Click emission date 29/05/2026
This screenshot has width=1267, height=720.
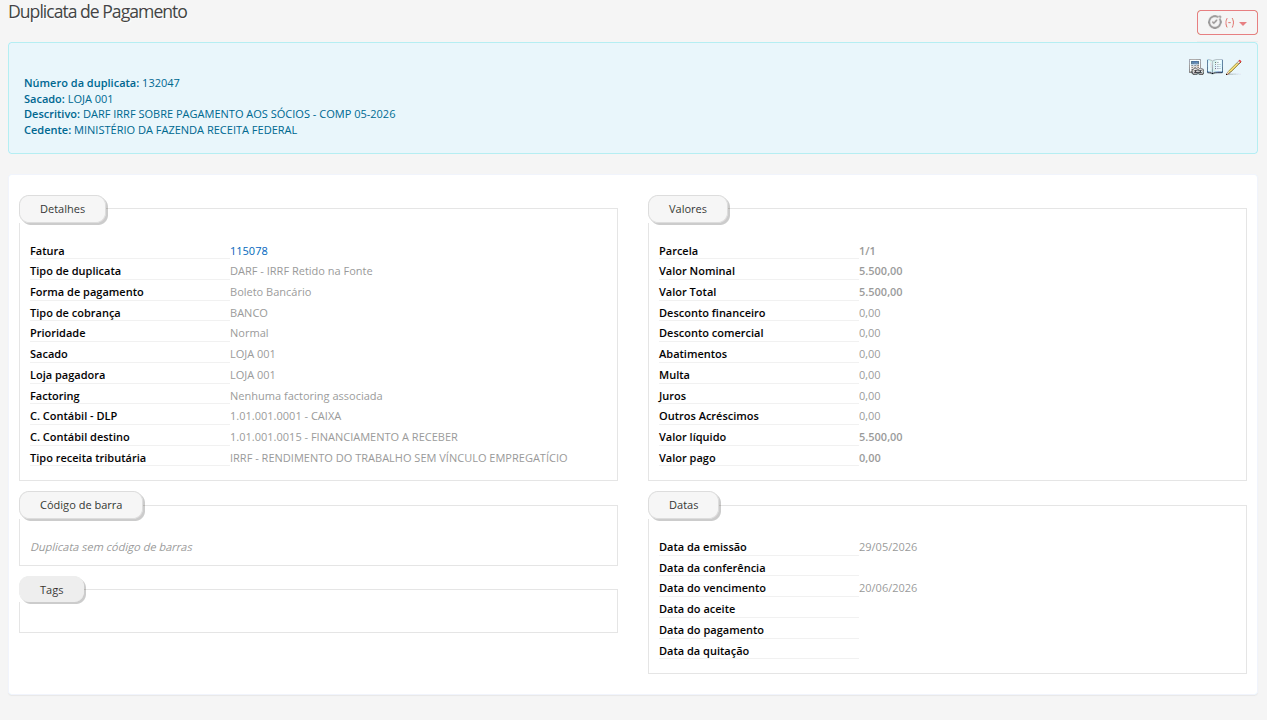888,547
